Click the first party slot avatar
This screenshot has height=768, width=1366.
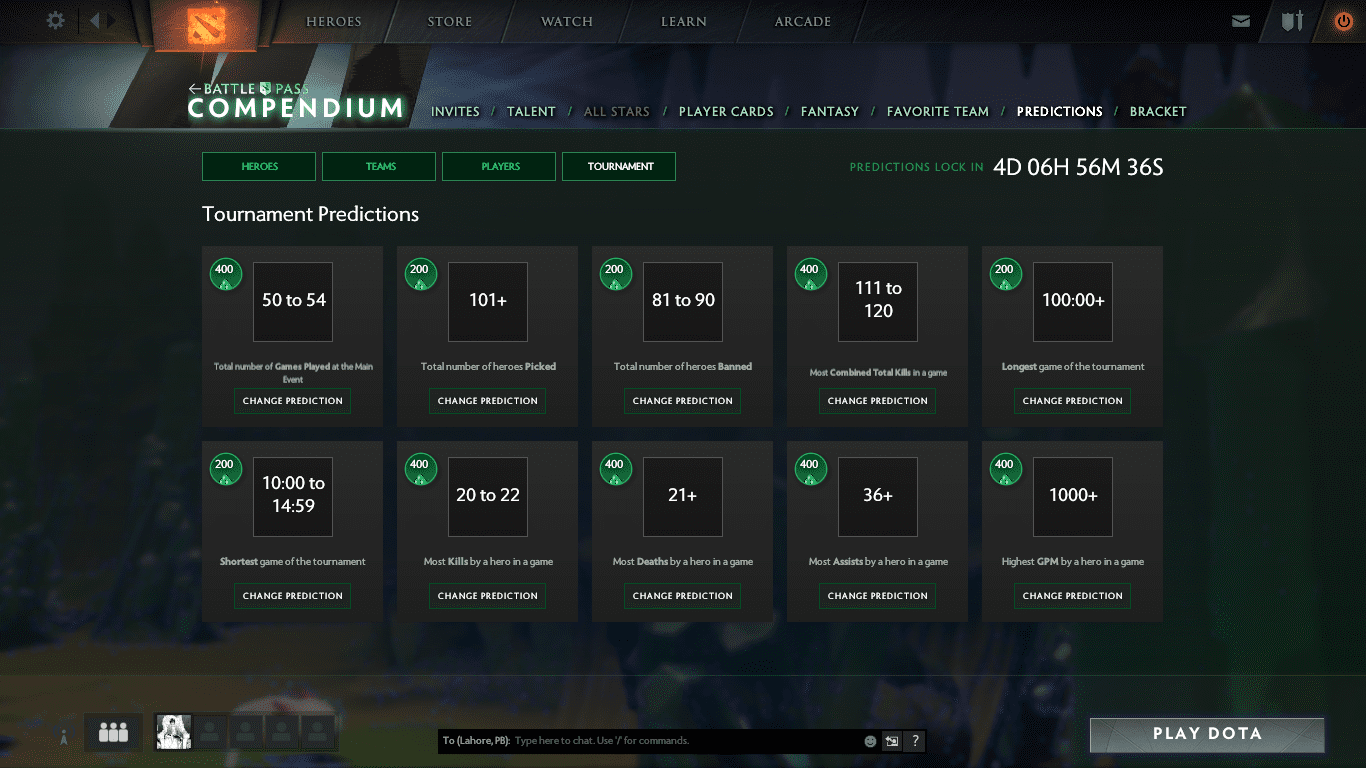tap(173, 732)
